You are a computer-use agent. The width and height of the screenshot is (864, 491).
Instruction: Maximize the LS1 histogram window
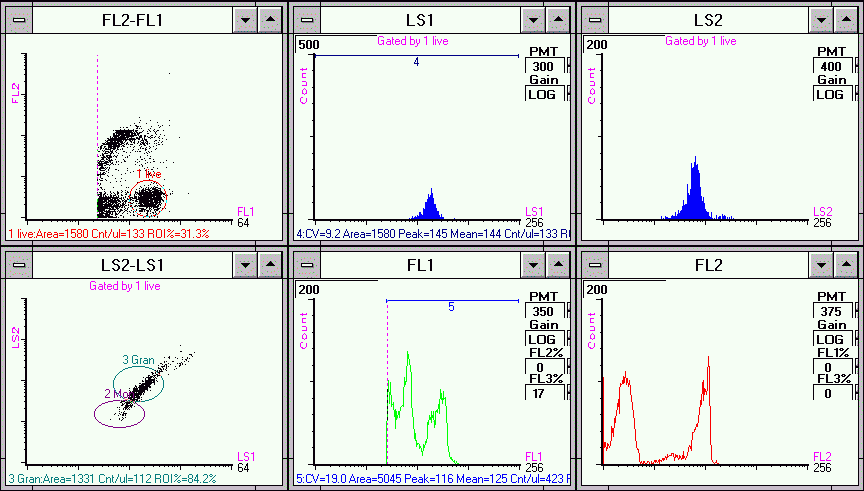[x=558, y=19]
